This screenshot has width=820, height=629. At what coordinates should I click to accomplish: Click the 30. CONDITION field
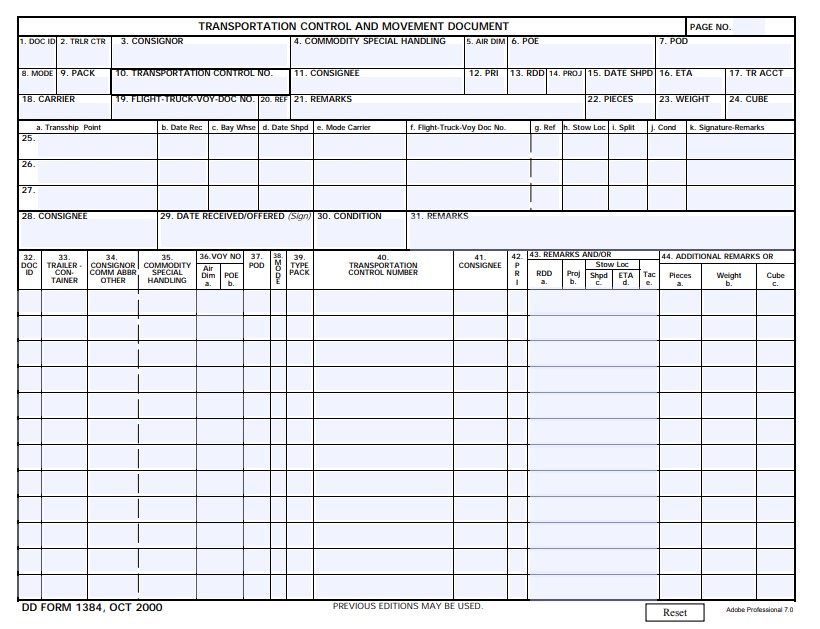pos(360,235)
